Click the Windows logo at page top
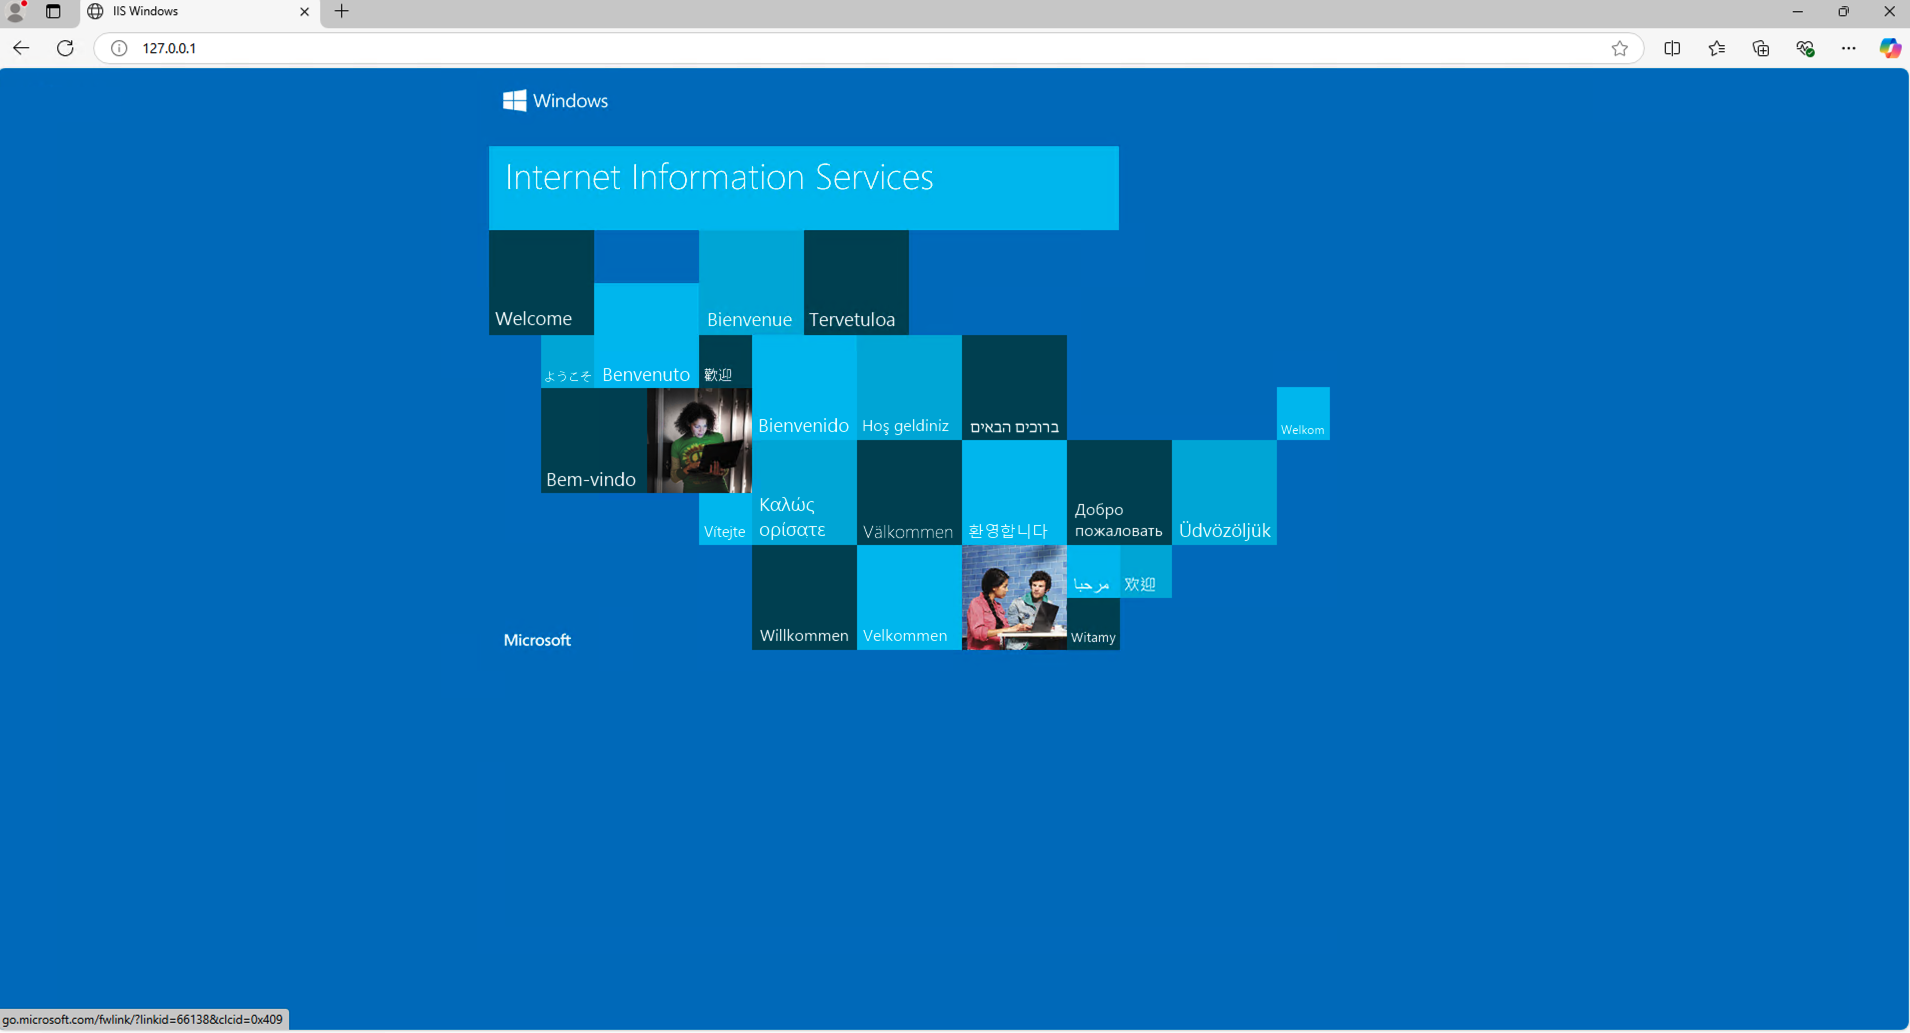 pos(555,100)
